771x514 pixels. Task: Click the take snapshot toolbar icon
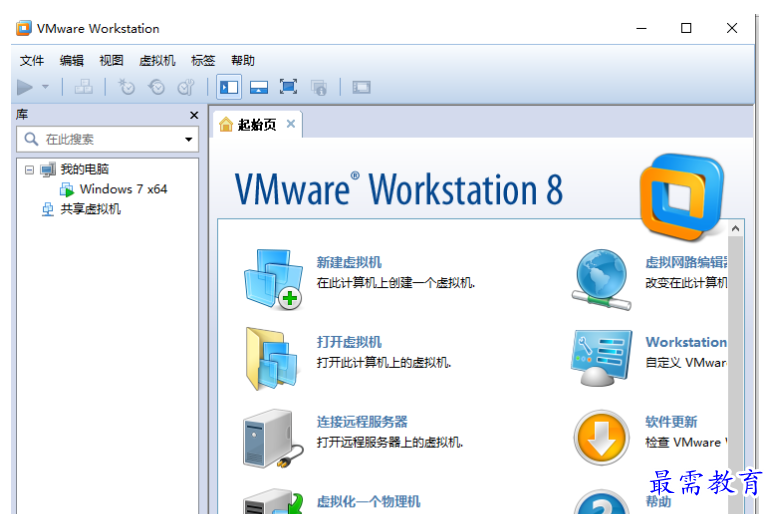click(x=126, y=88)
